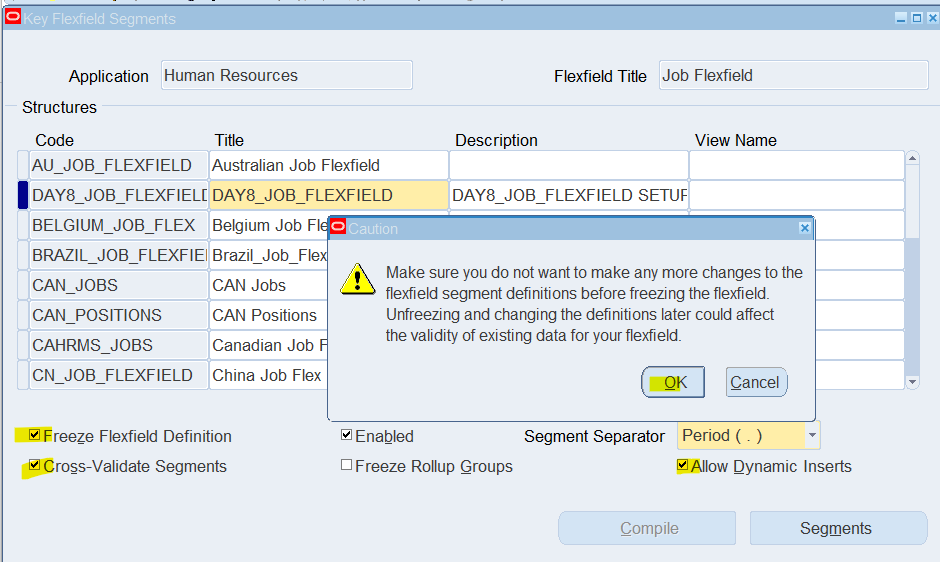Click scroll down arrow in Structures list
Viewport: 940px width, 562px height.
click(x=912, y=381)
